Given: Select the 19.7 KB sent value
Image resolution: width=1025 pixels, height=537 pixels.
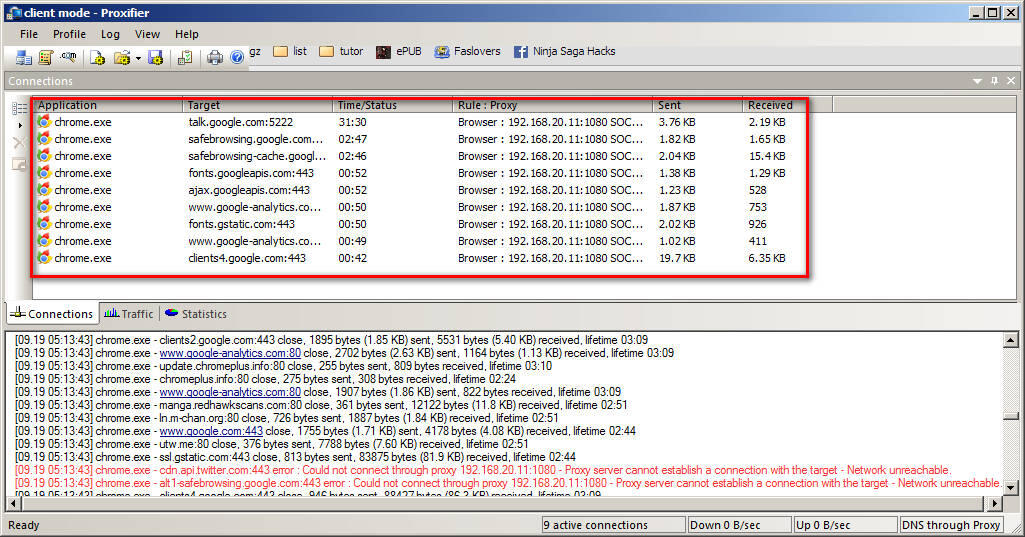Looking at the screenshot, I should click(x=677, y=258).
